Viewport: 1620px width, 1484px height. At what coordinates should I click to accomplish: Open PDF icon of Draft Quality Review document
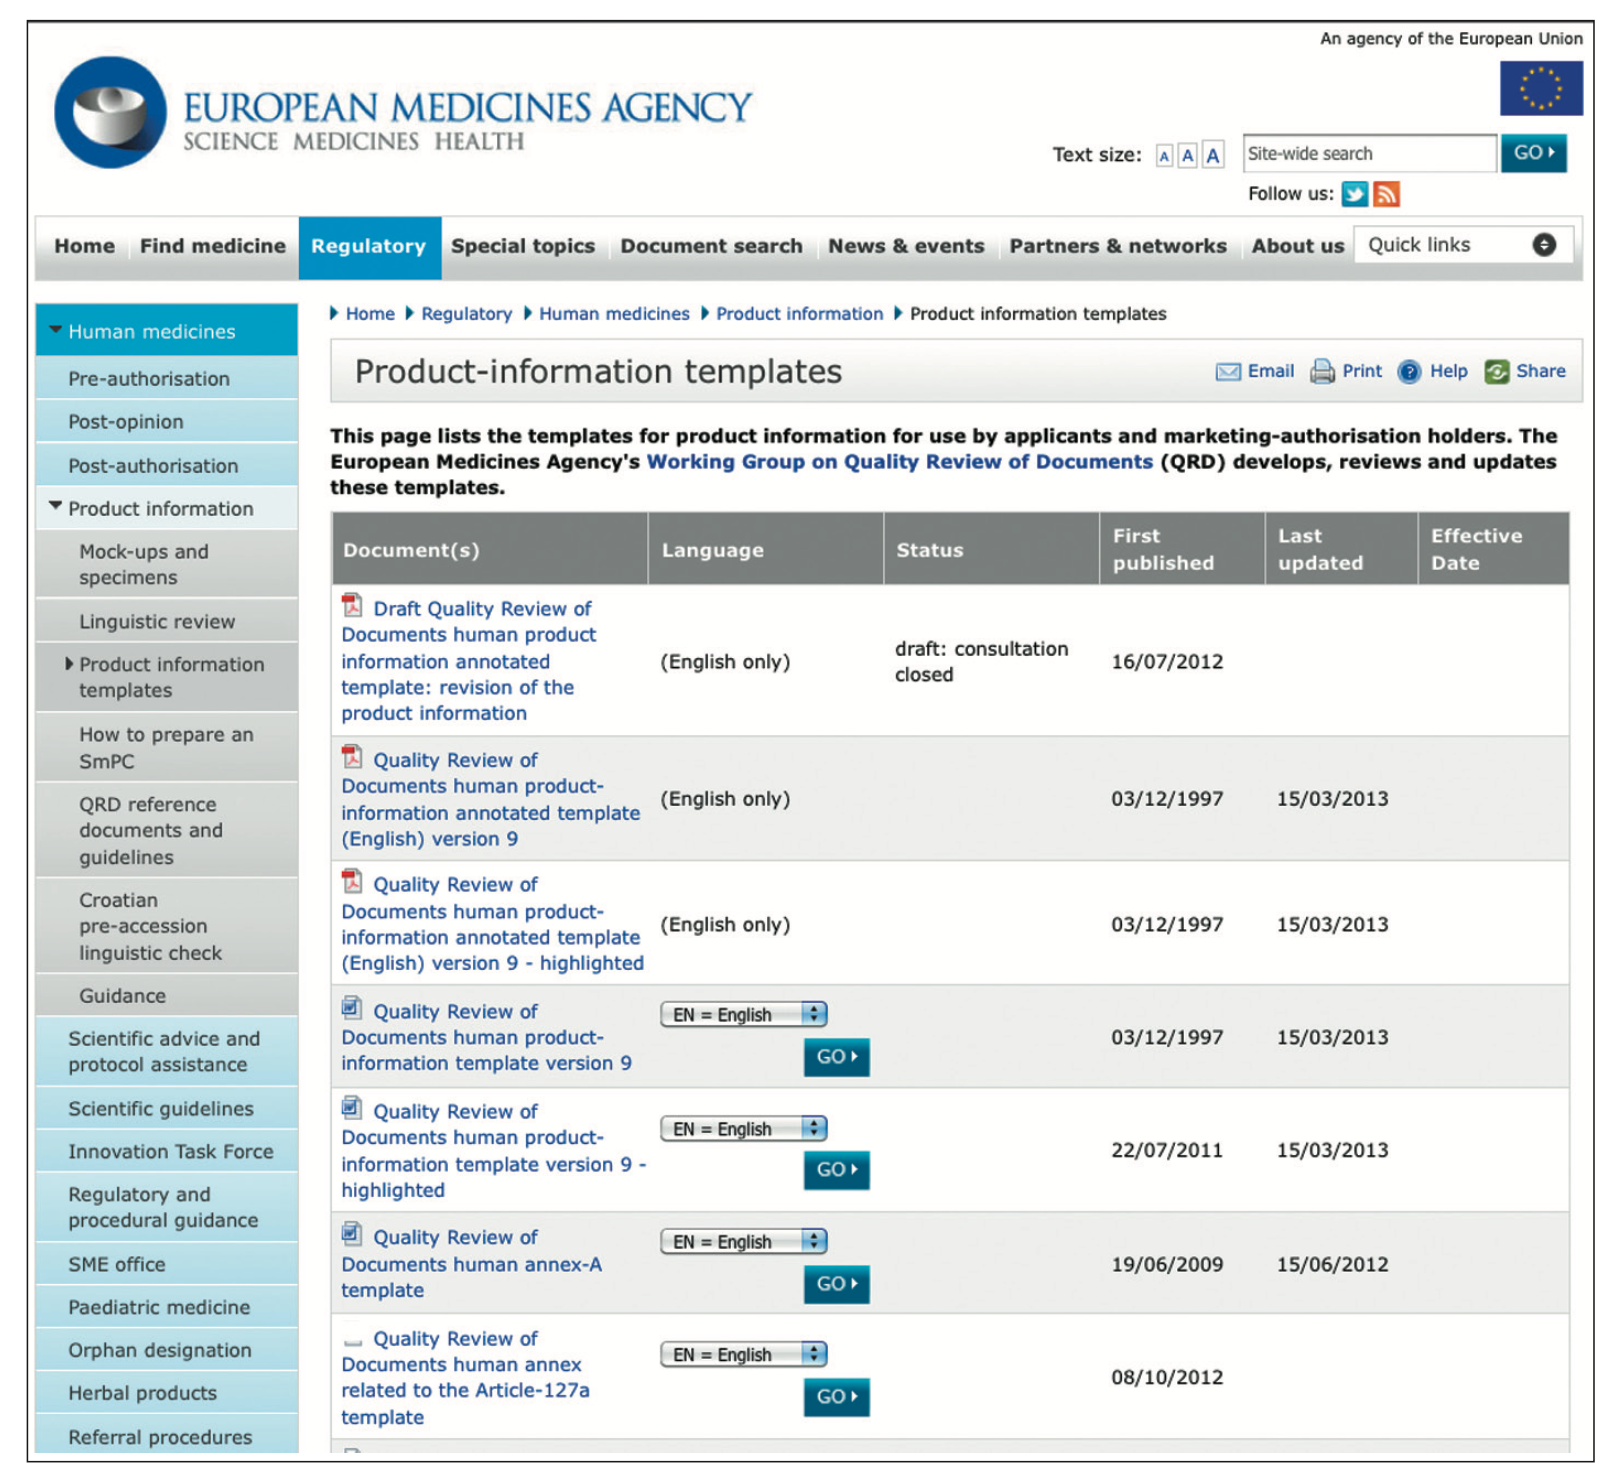[x=352, y=606]
